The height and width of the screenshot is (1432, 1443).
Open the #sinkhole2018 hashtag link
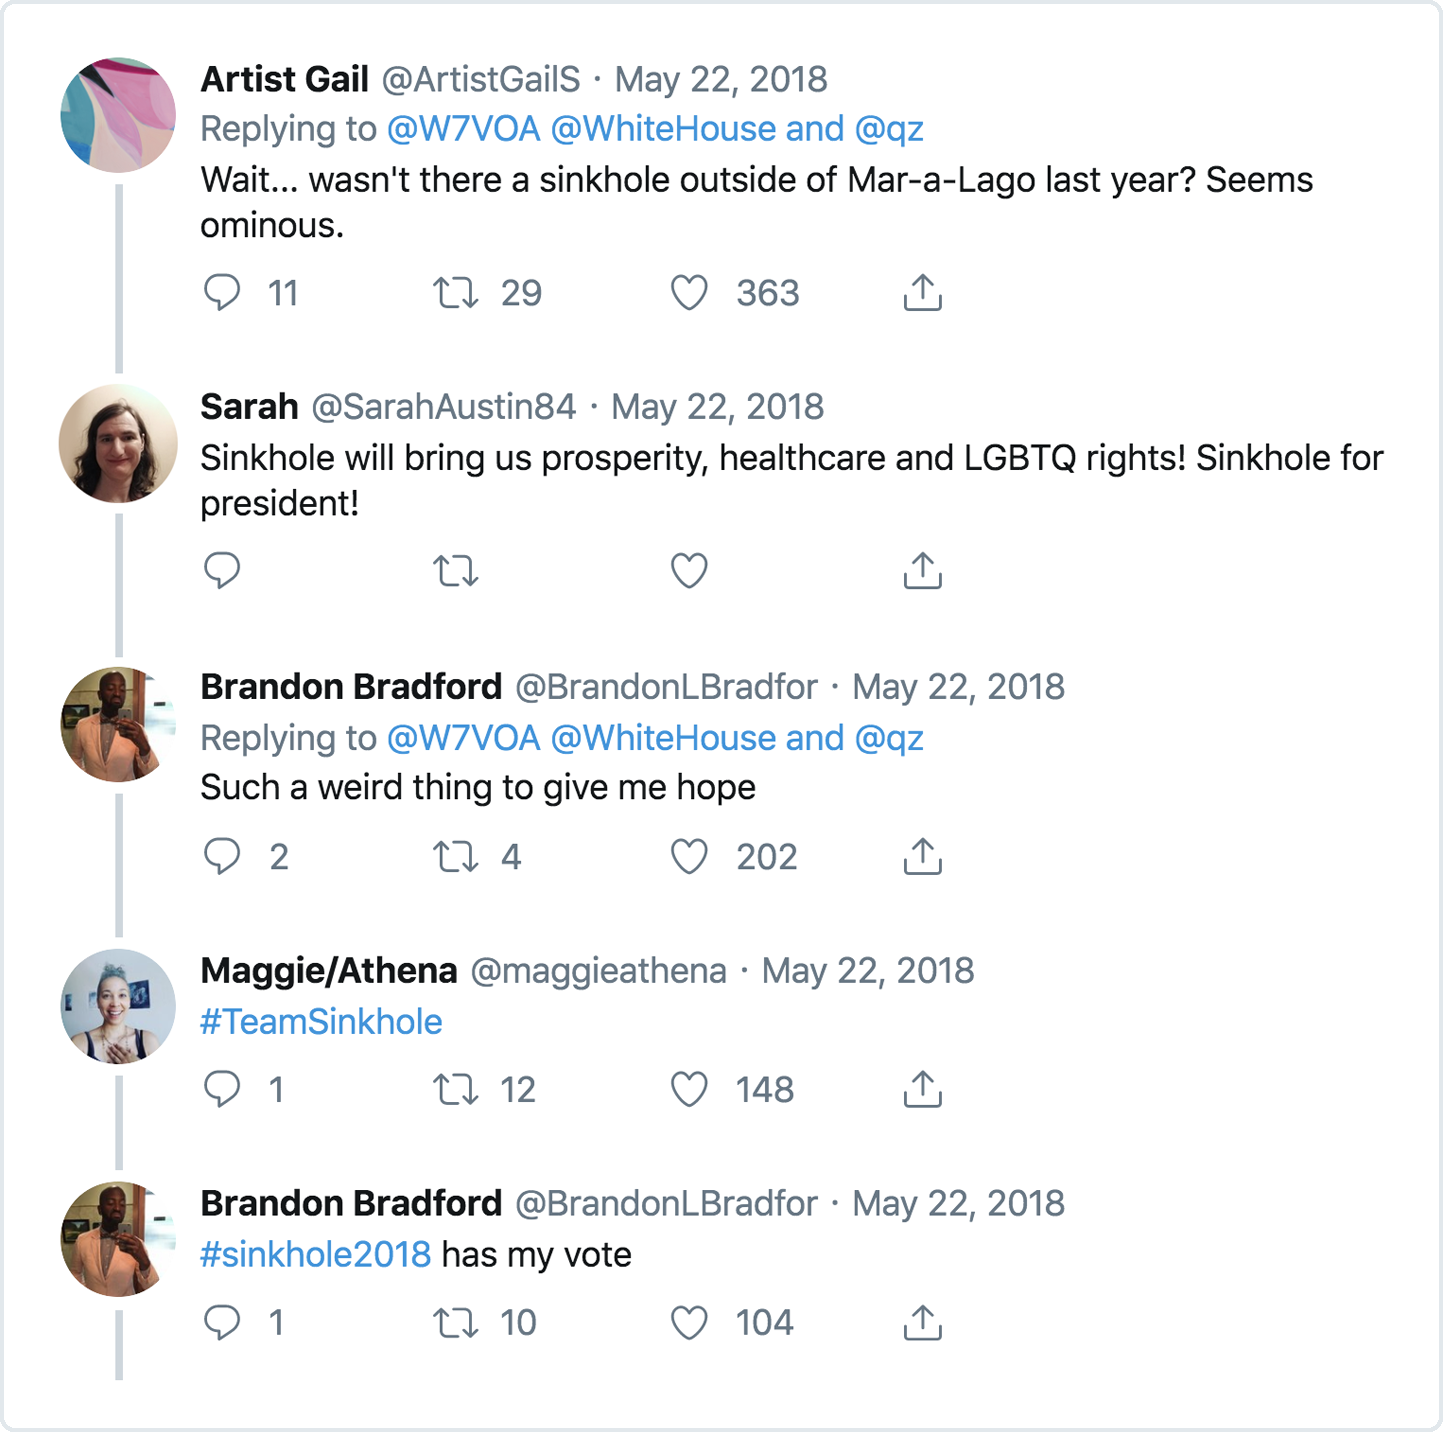[315, 1255]
